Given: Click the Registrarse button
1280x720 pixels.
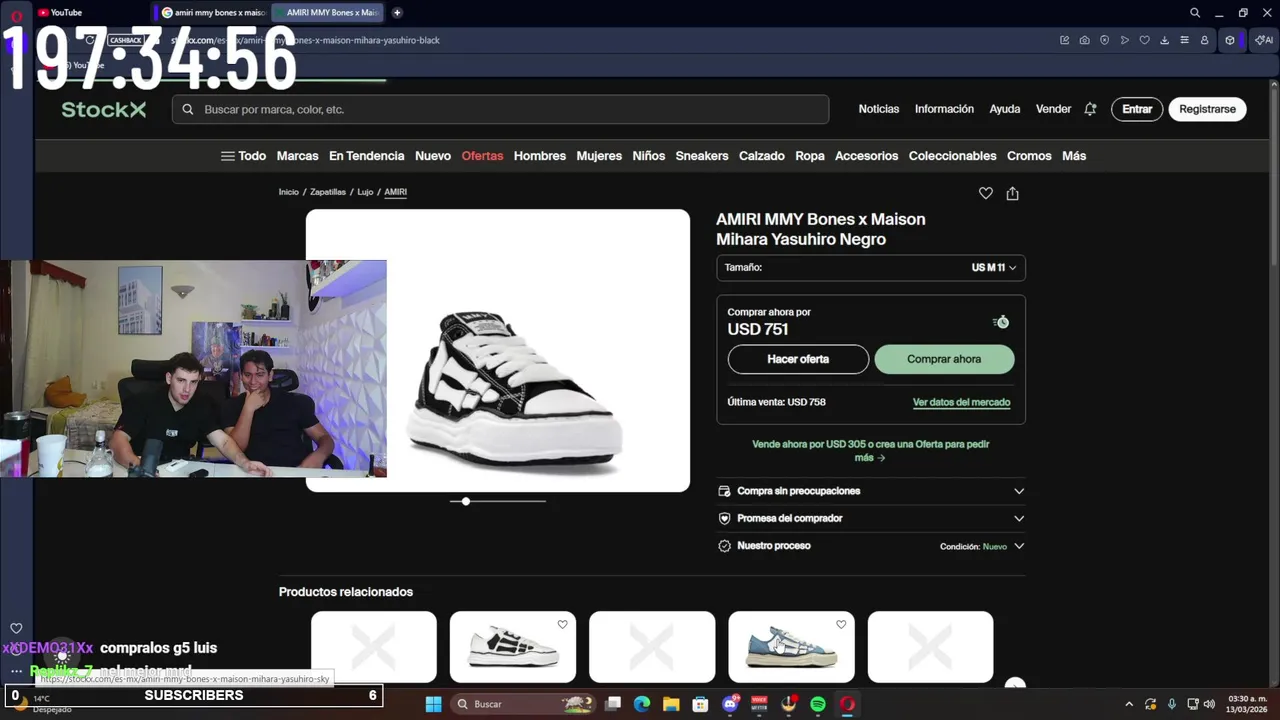Looking at the screenshot, I should (x=1207, y=109).
